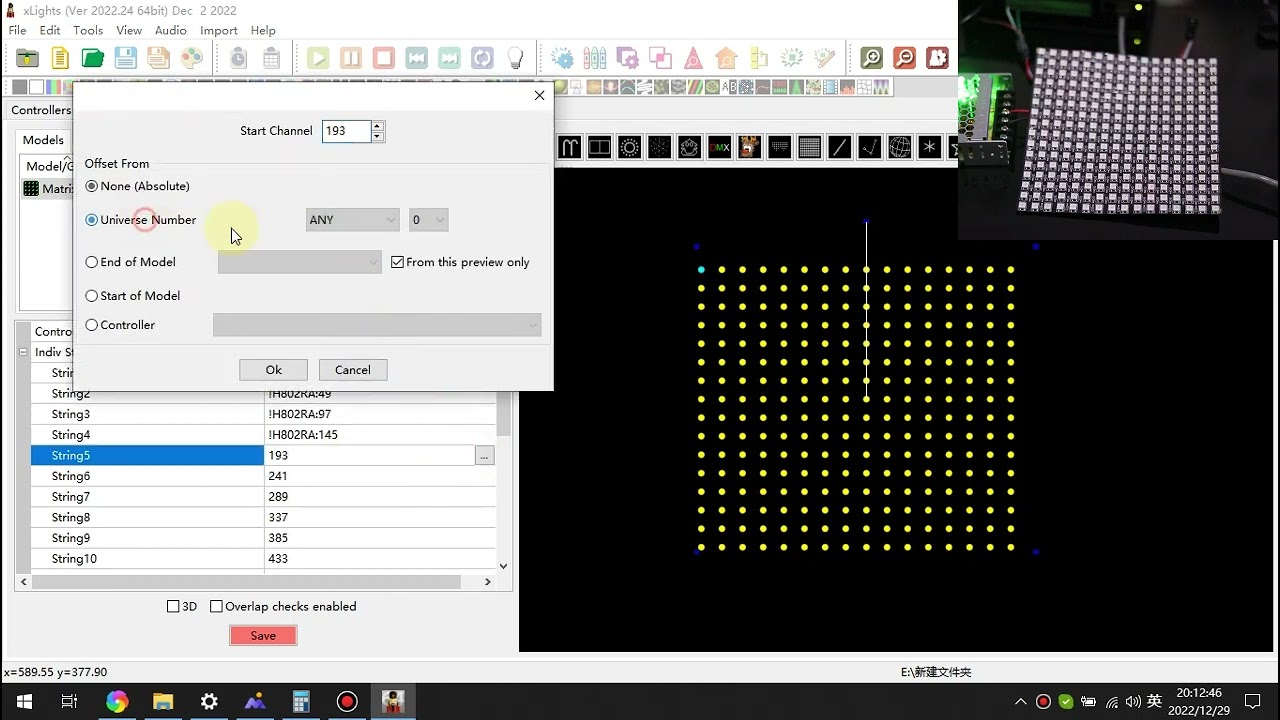Add an Image model with reindeer icon
Viewport: 1280px width, 720px height.
click(749, 148)
